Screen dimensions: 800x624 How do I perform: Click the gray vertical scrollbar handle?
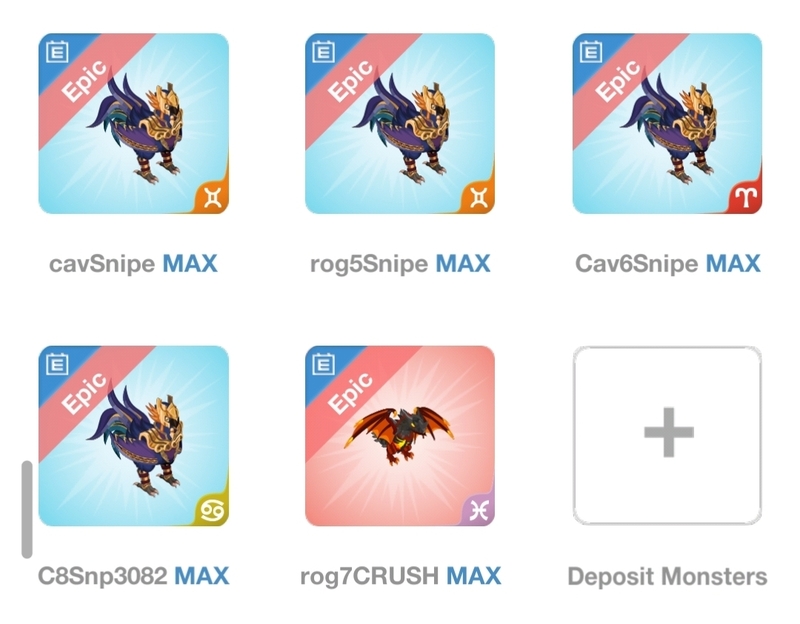click(27, 509)
